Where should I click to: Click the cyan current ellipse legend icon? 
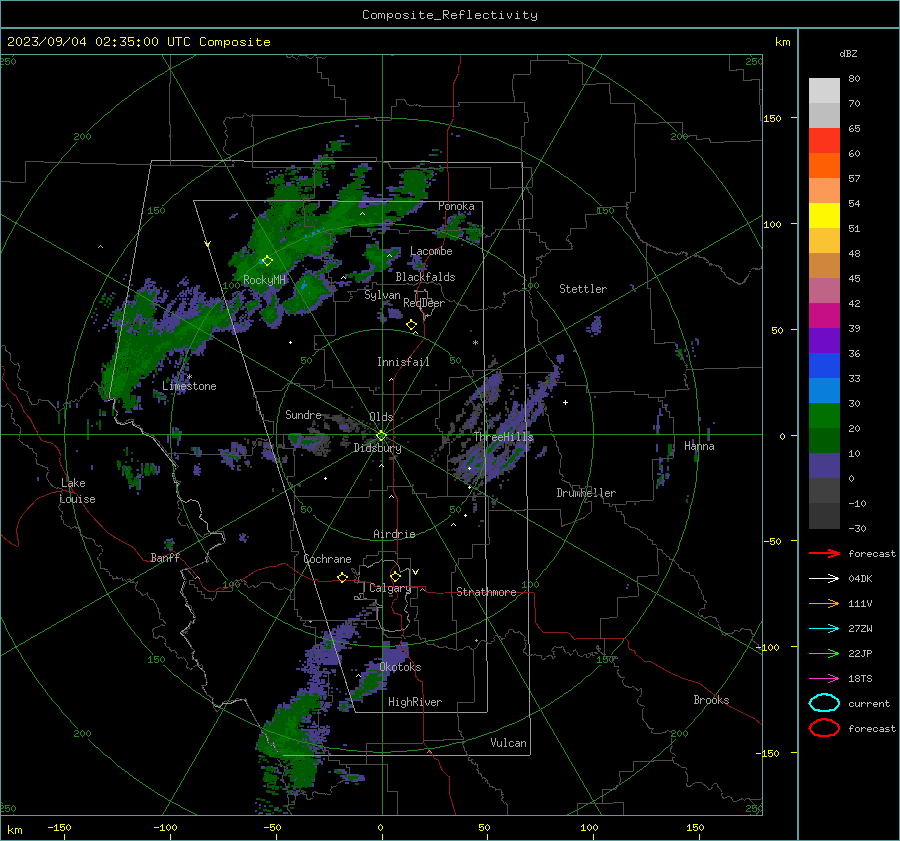(824, 703)
